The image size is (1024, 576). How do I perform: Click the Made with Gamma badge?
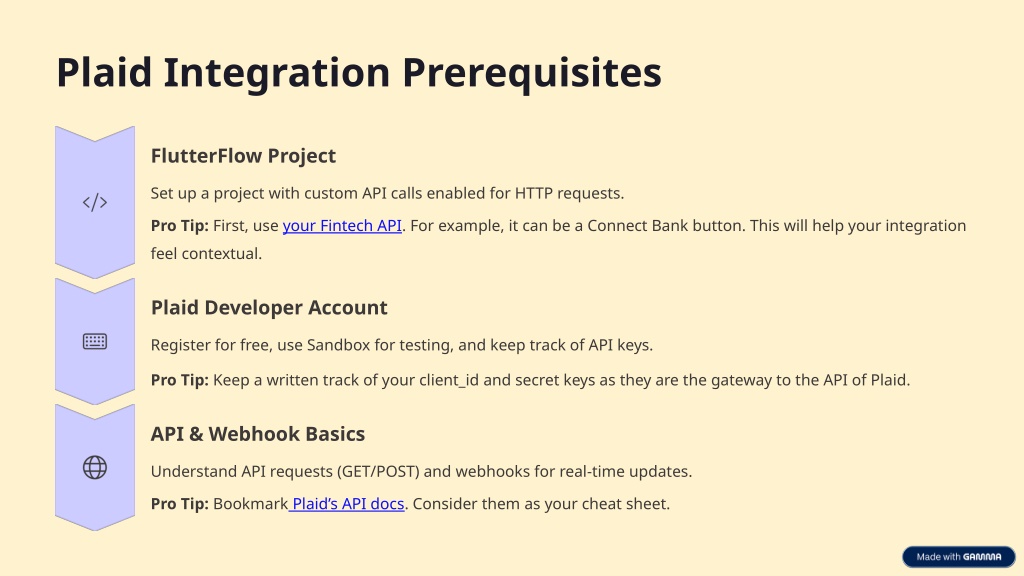pyautogui.click(x=959, y=556)
